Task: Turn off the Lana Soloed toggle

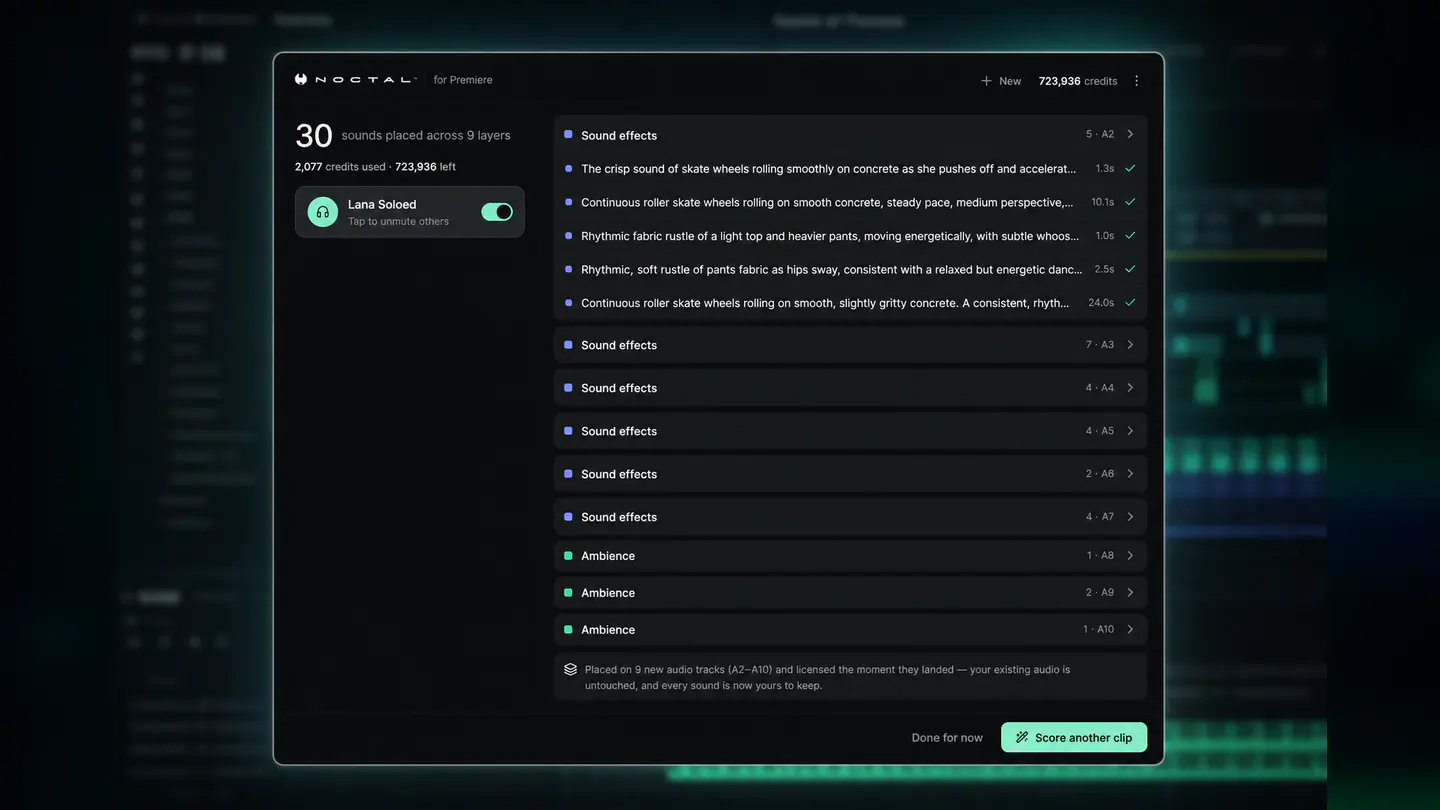Action: [497, 212]
